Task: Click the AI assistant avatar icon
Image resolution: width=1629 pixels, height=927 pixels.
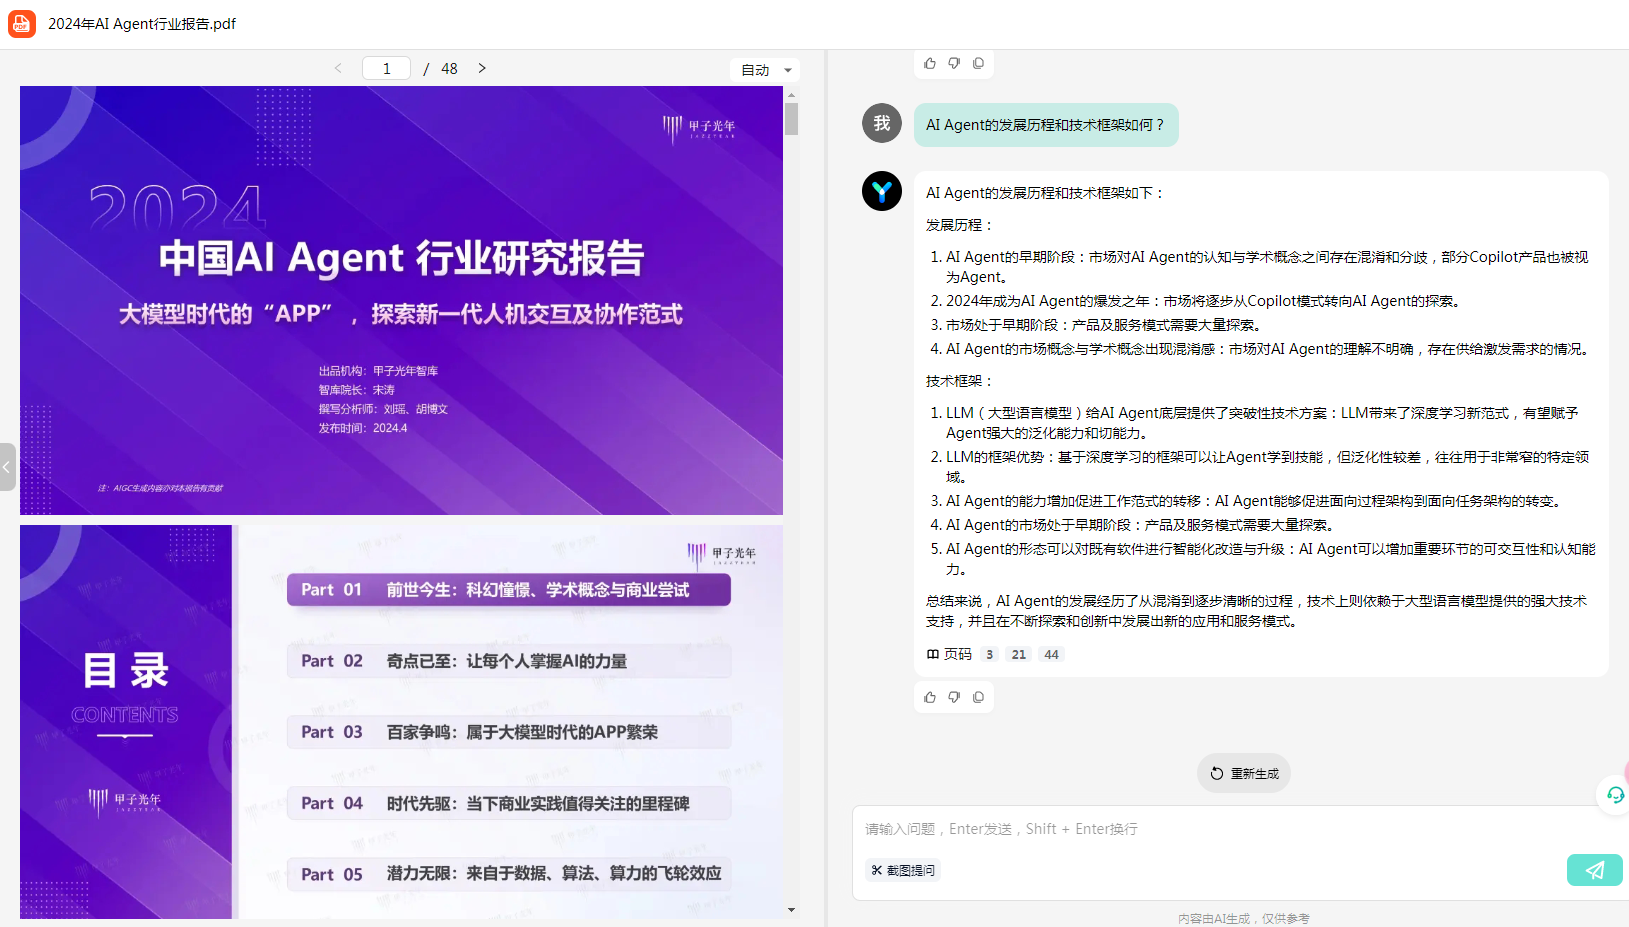Action: (x=882, y=191)
